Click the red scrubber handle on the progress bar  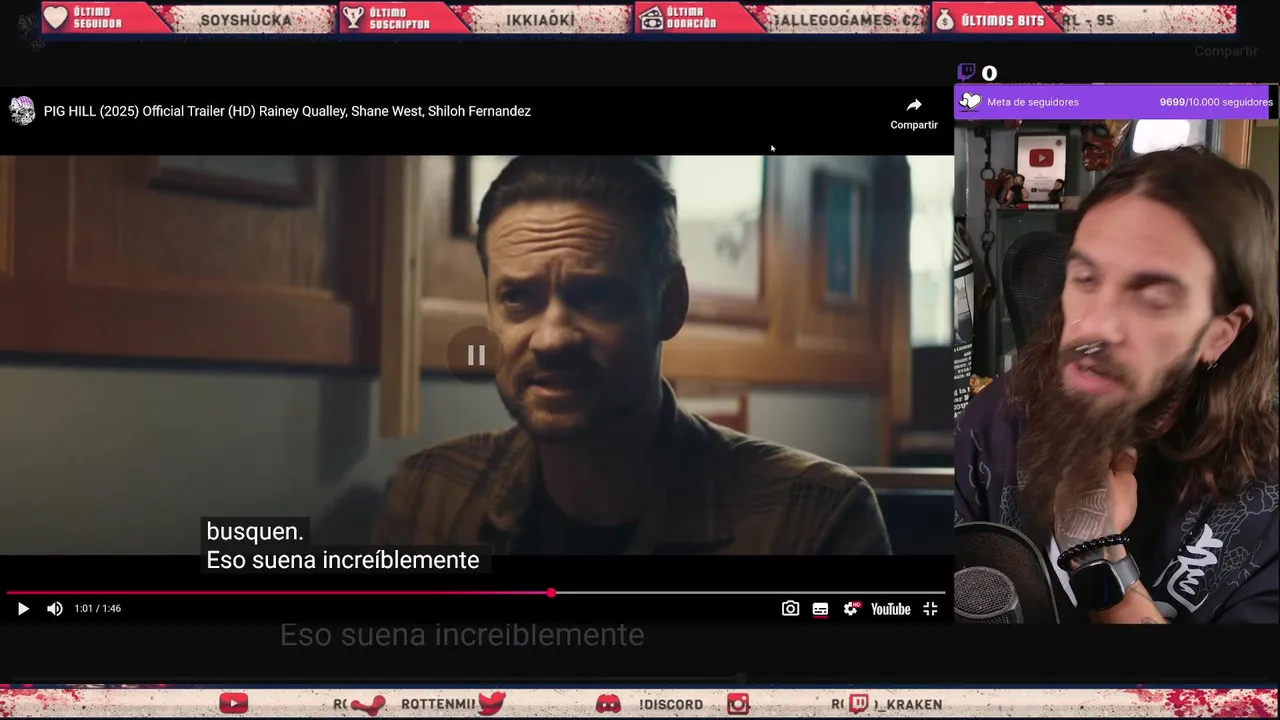(551, 593)
